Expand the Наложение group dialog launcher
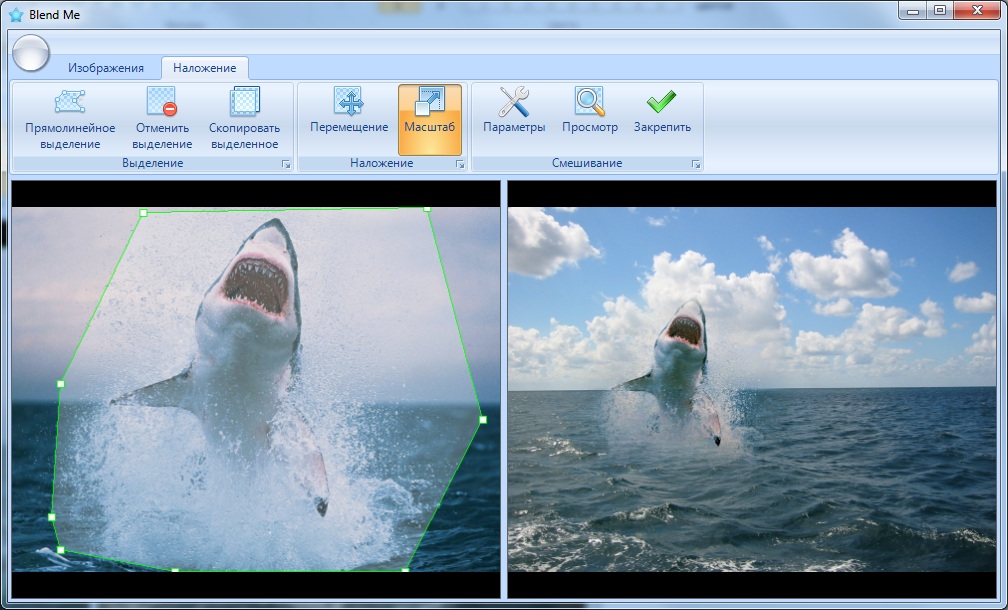Screen dimensions: 1008x610 pyautogui.click(x=460, y=165)
